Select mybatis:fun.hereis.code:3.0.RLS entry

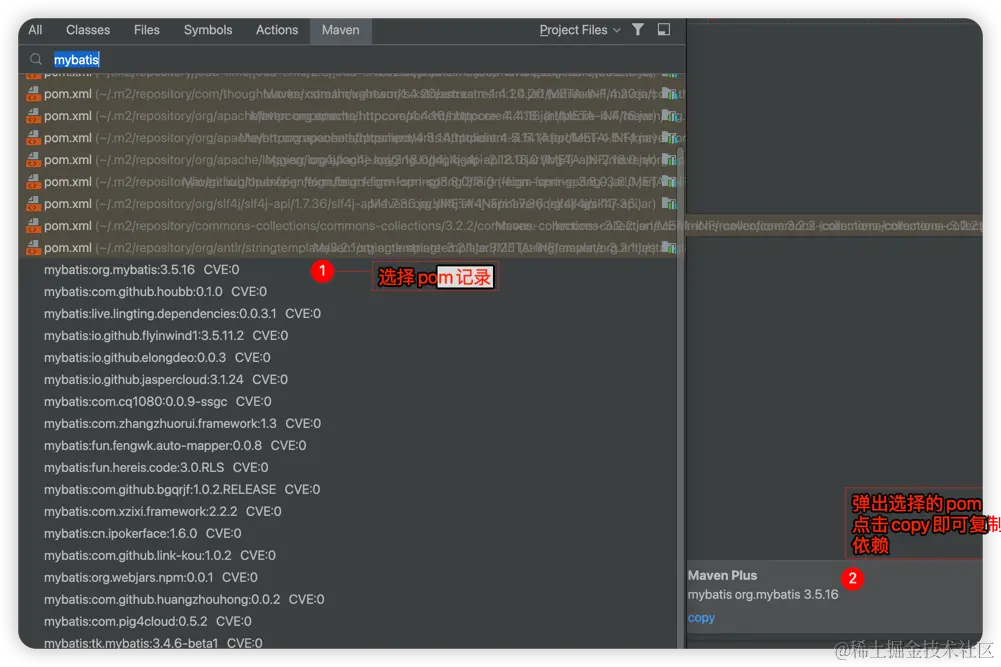[156, 467]
